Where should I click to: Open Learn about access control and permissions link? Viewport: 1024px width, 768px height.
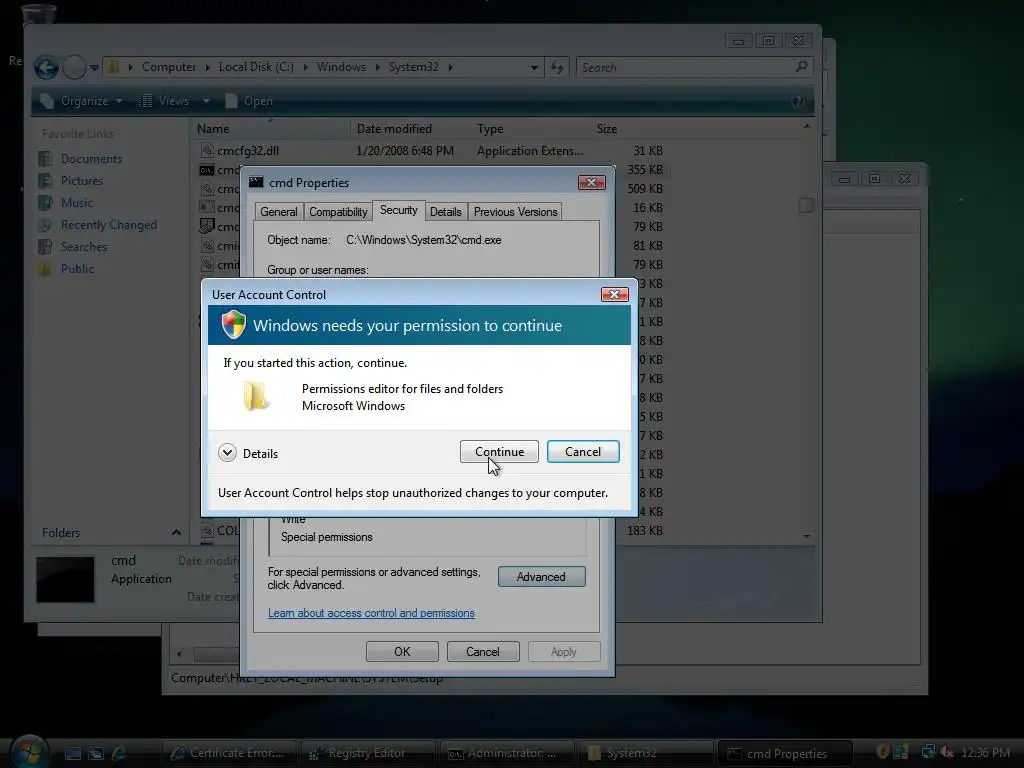pyautogui.click(x=371, y=613)
